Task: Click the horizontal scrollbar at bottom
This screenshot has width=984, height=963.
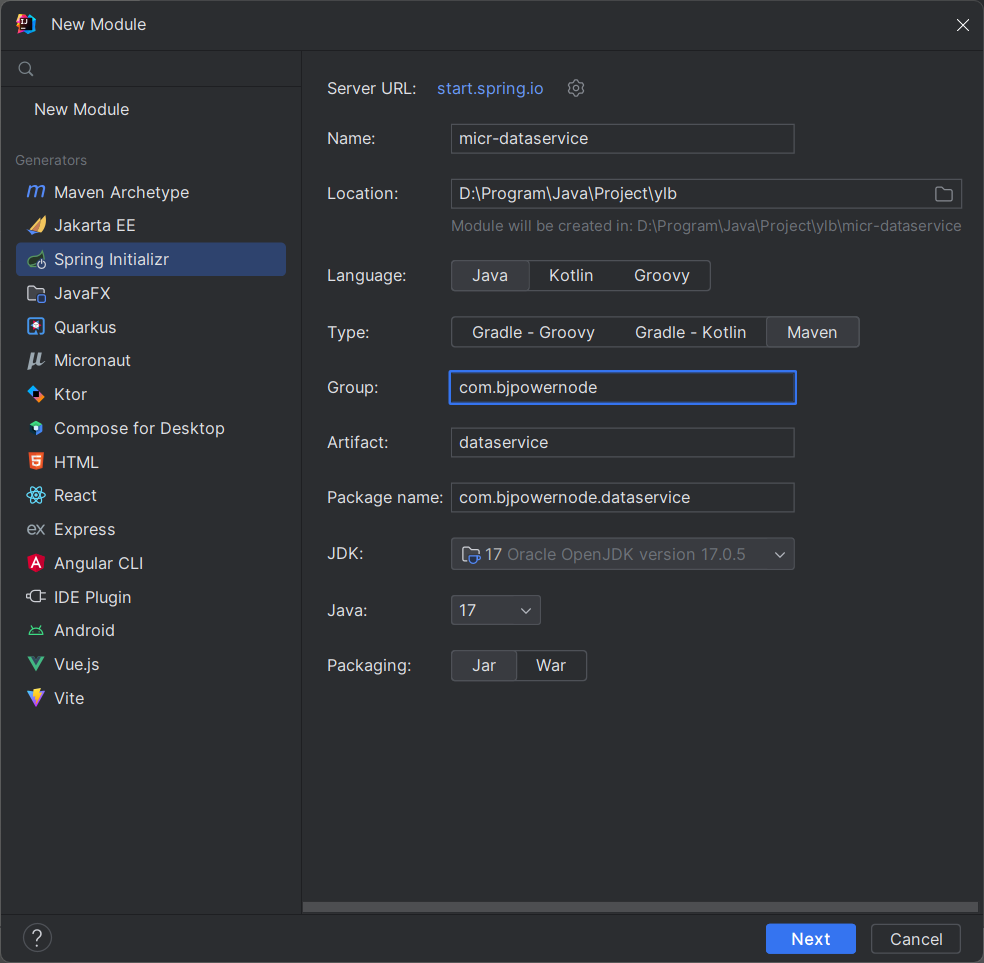Action: coord(640,907)
